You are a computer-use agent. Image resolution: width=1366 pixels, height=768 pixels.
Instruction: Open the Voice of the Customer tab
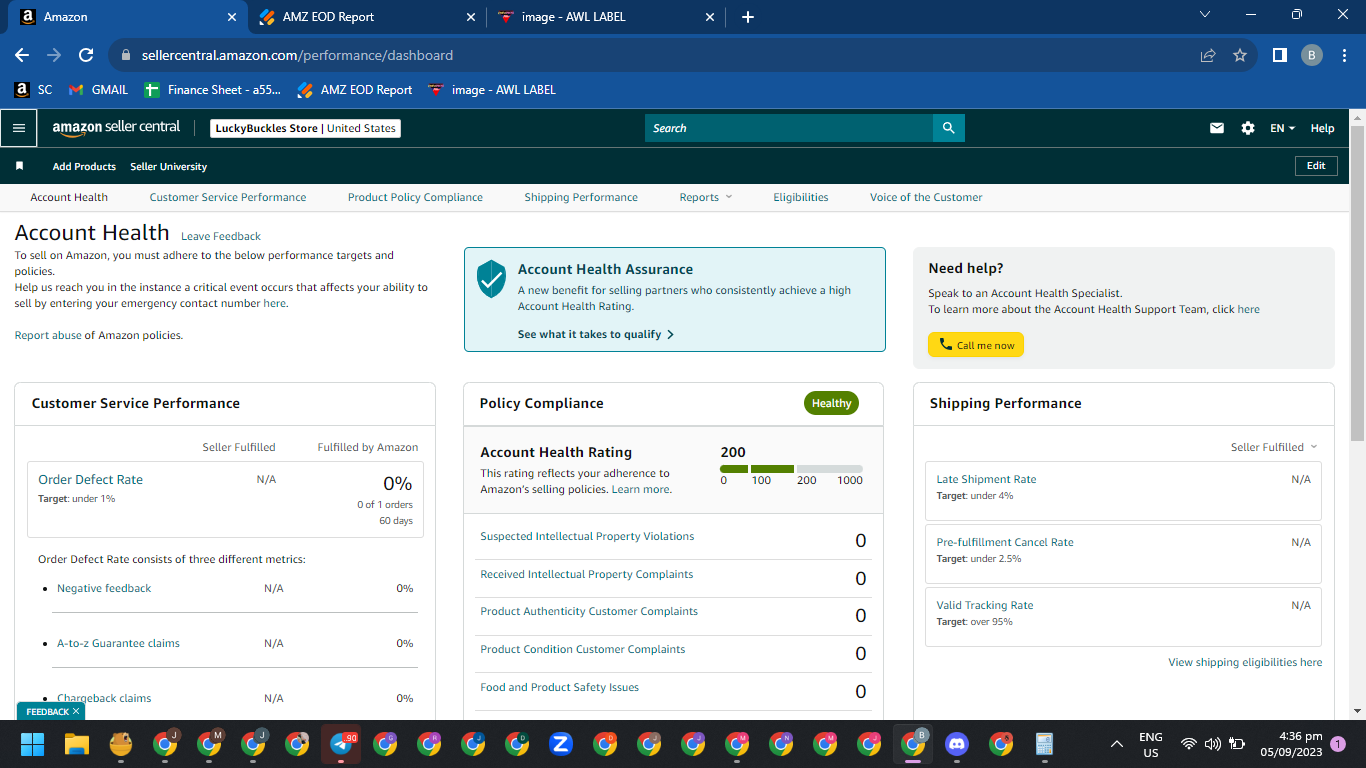pos(926,197)
